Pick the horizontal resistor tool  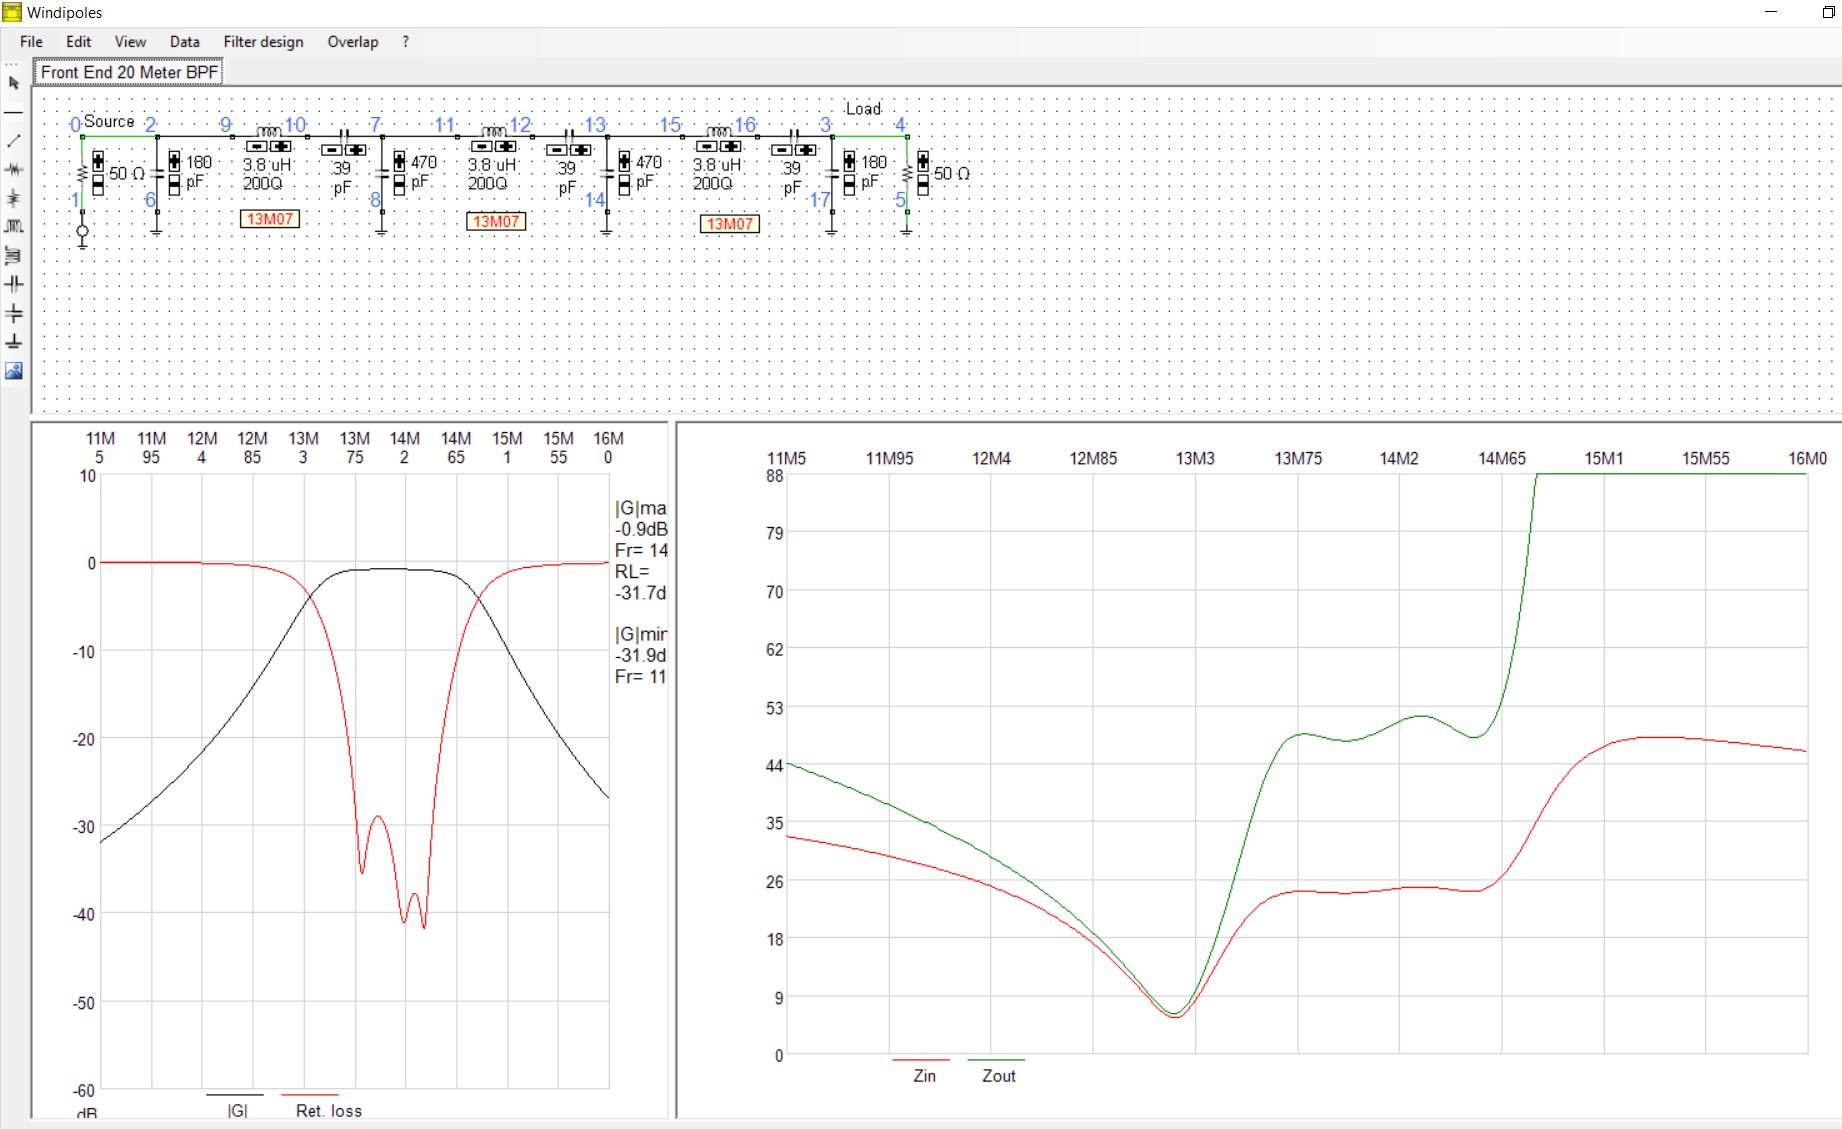tap(14, 169)
